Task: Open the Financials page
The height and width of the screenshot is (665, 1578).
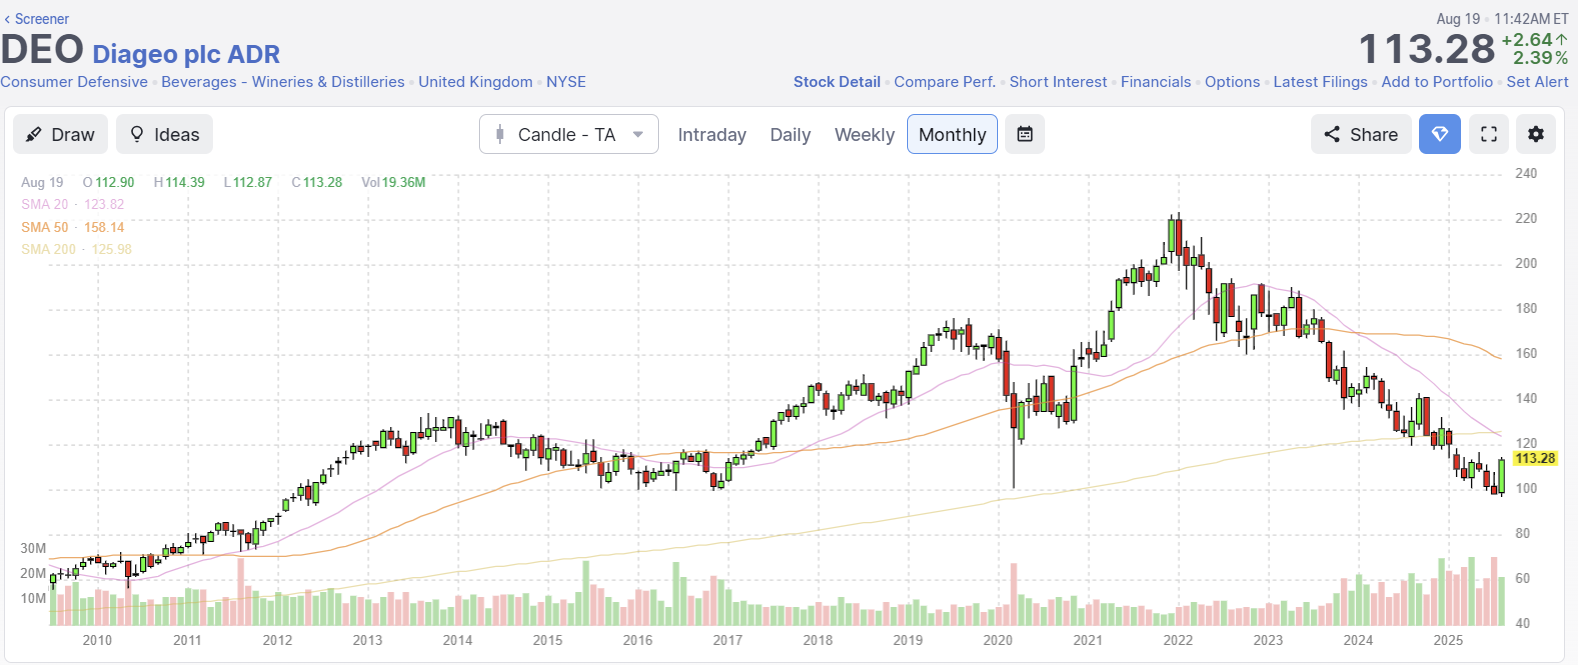Action: point(1156,82)
